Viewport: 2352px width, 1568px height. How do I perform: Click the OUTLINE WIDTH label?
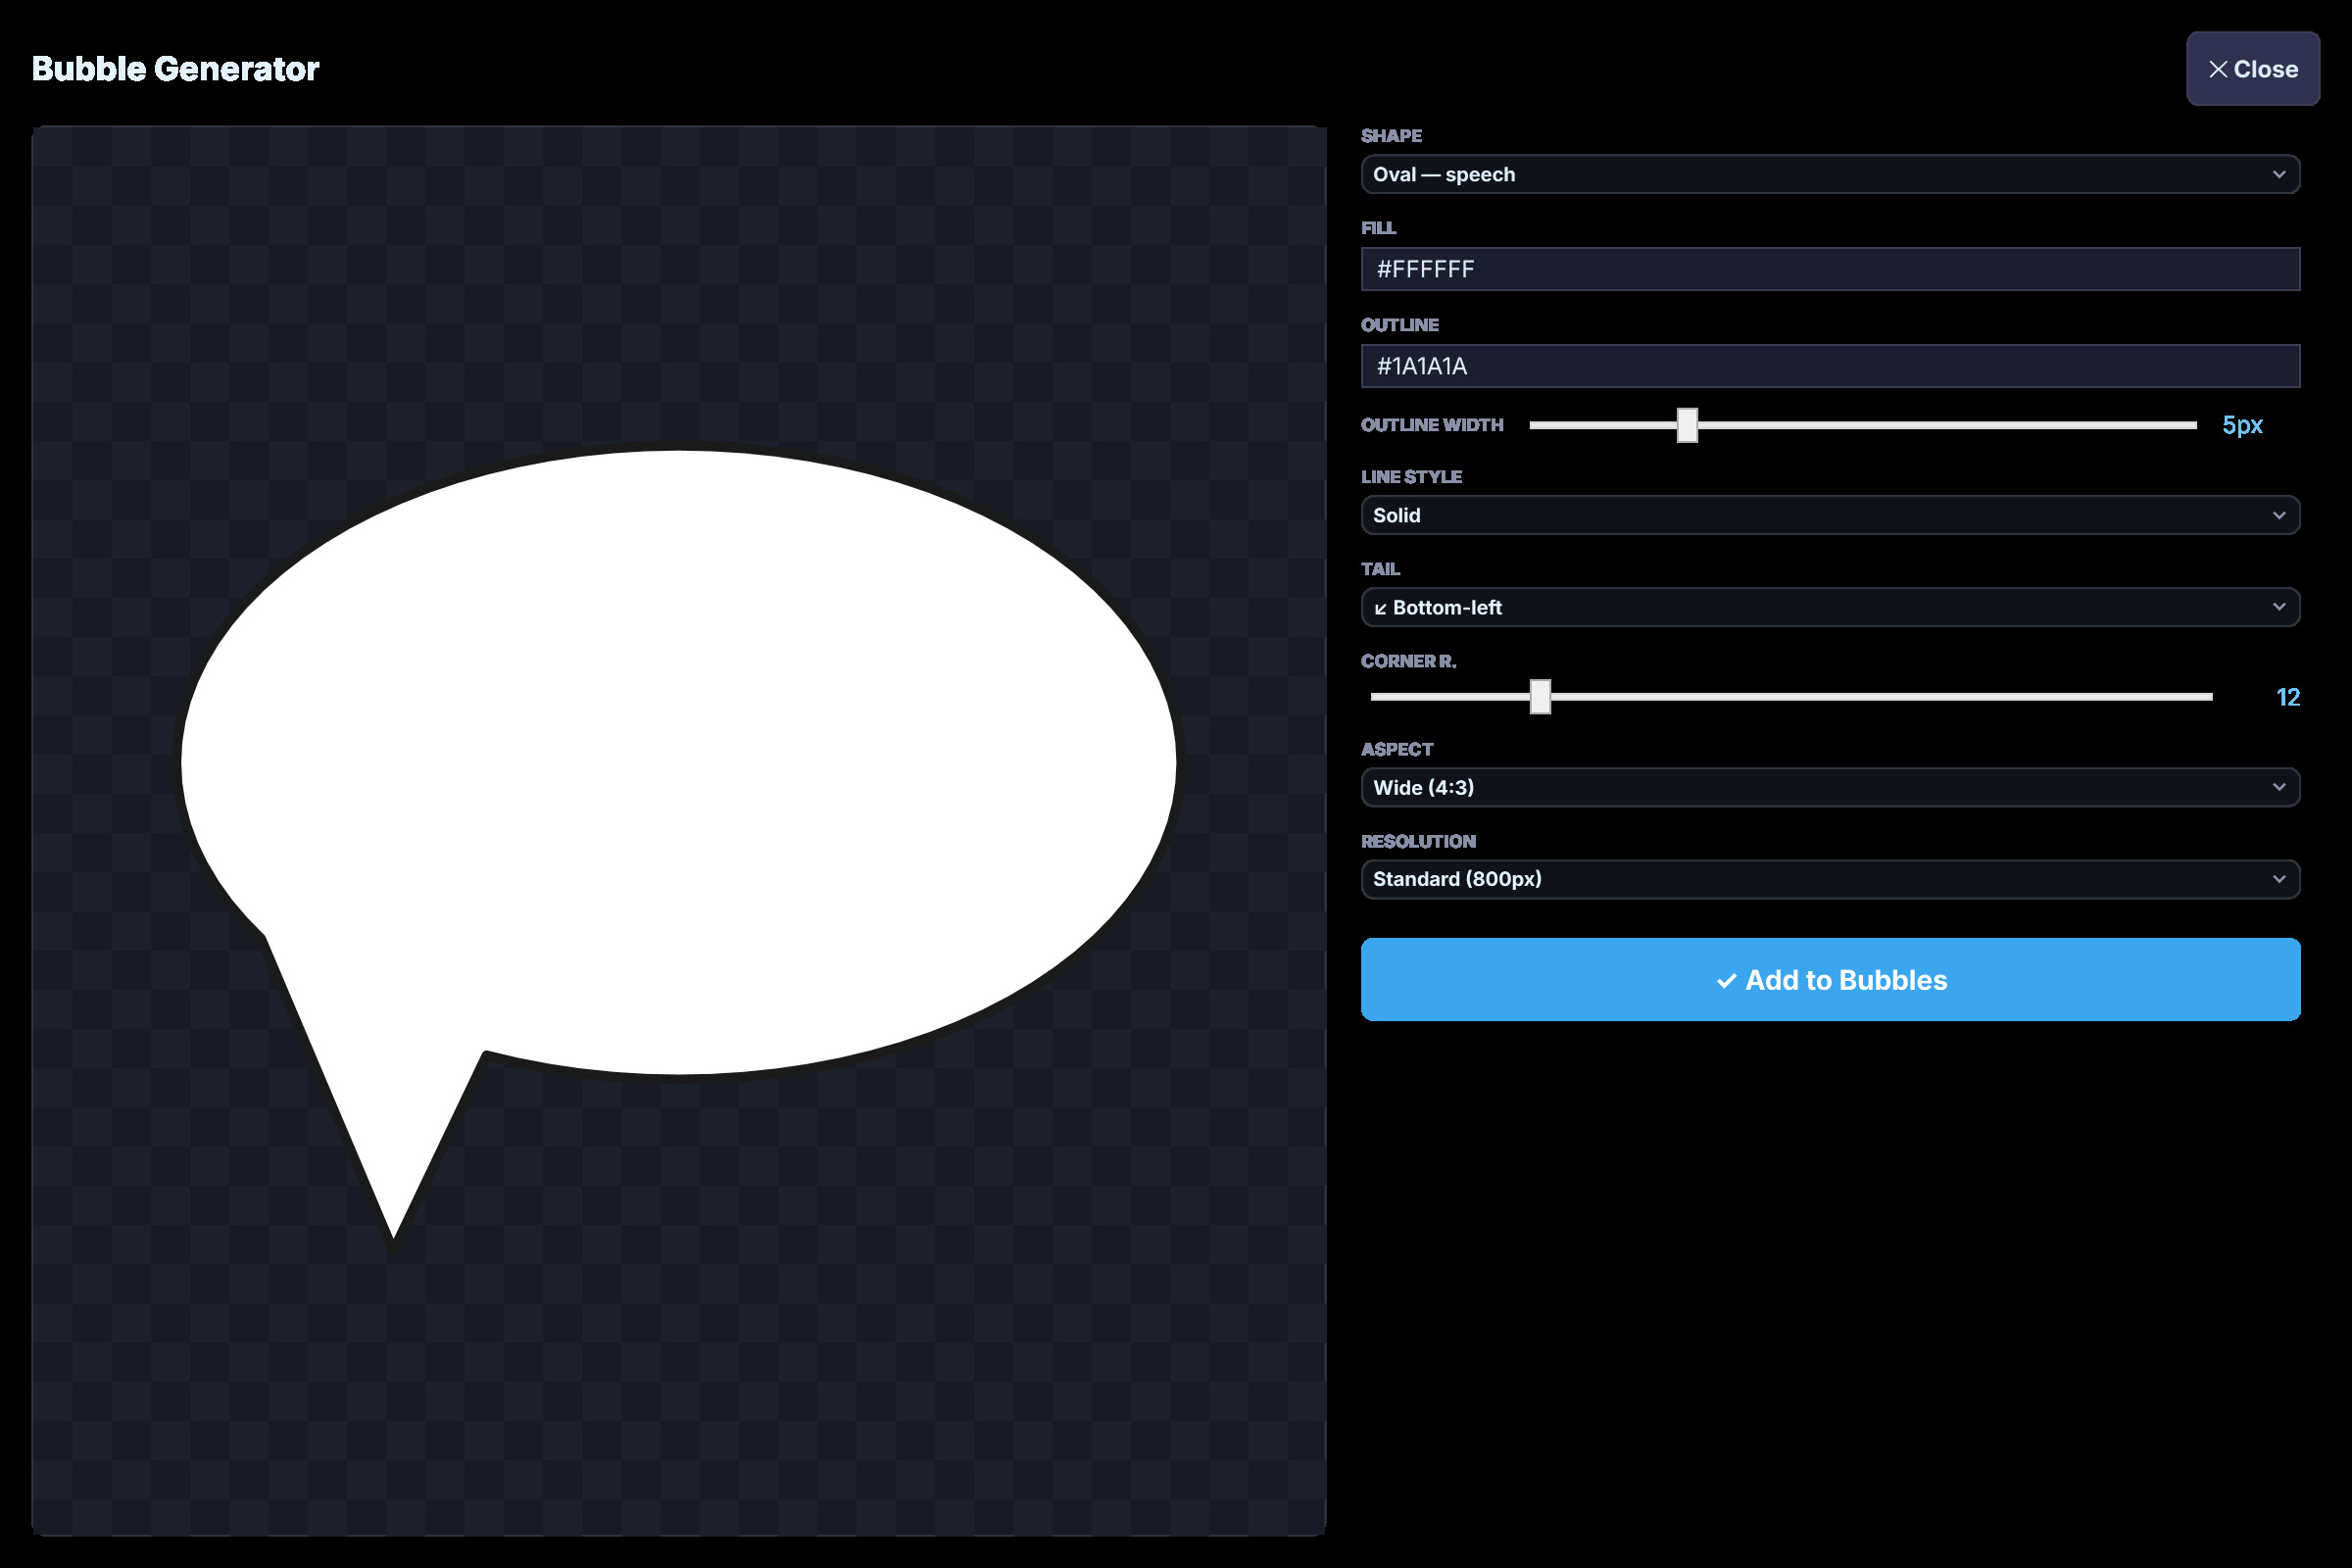coord(1432,425)
